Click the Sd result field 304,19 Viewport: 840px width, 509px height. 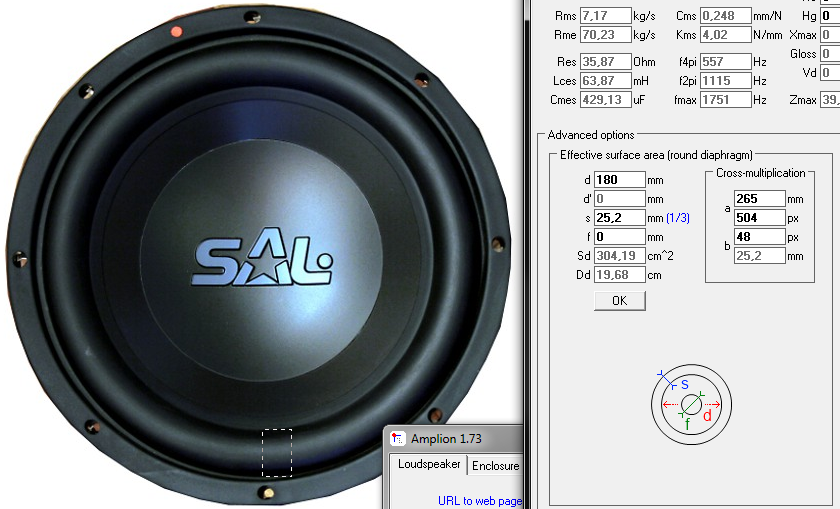pyautogui.click(x=620, y=256)
